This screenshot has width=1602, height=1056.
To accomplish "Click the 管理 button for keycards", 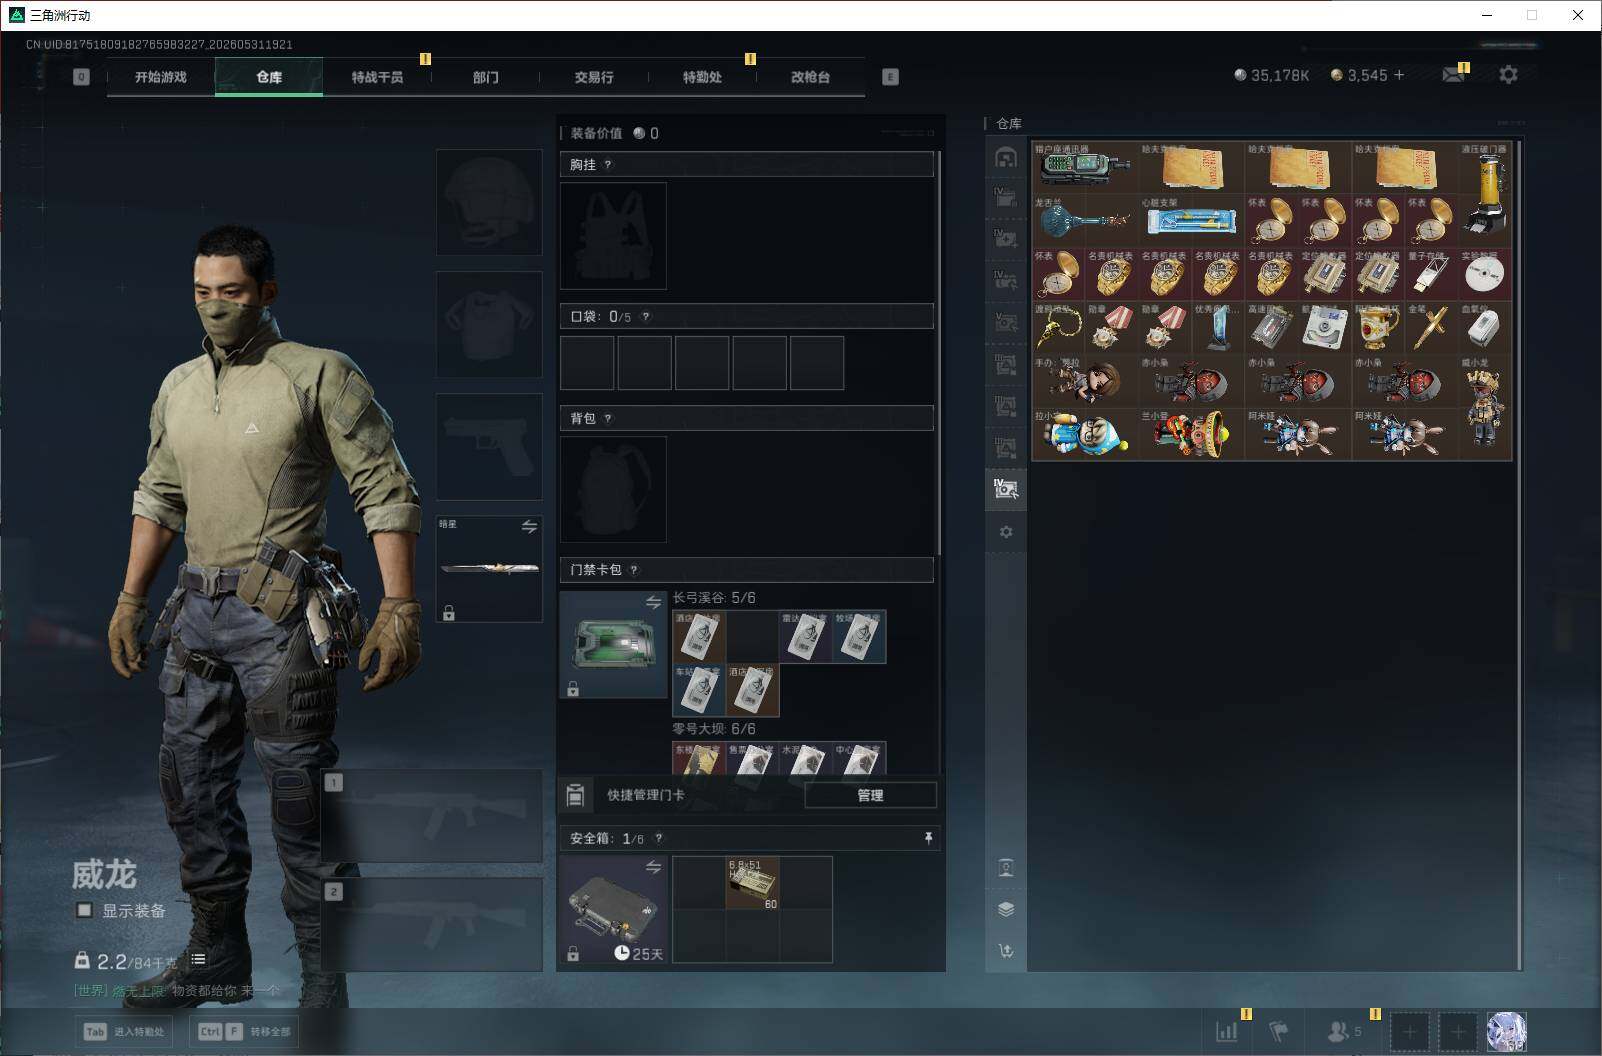I will [x=870, y=795].
